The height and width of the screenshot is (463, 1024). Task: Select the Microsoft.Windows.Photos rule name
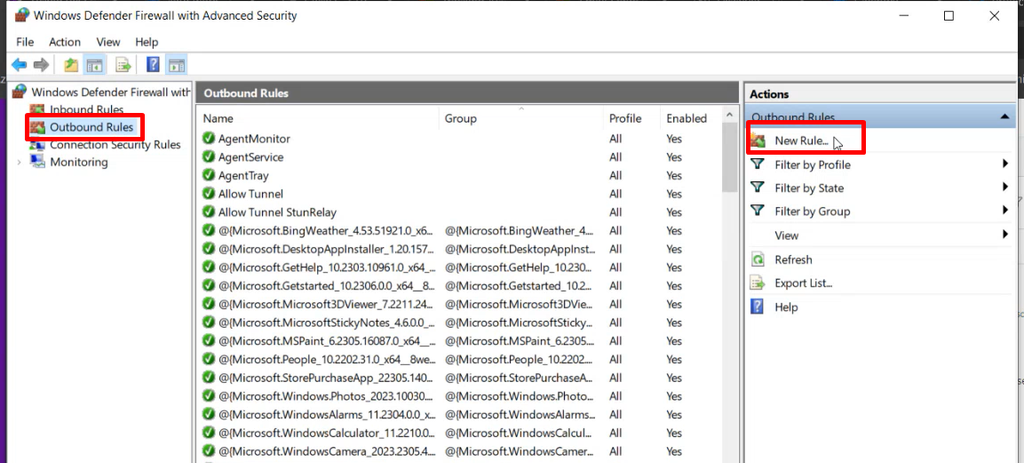326,396
